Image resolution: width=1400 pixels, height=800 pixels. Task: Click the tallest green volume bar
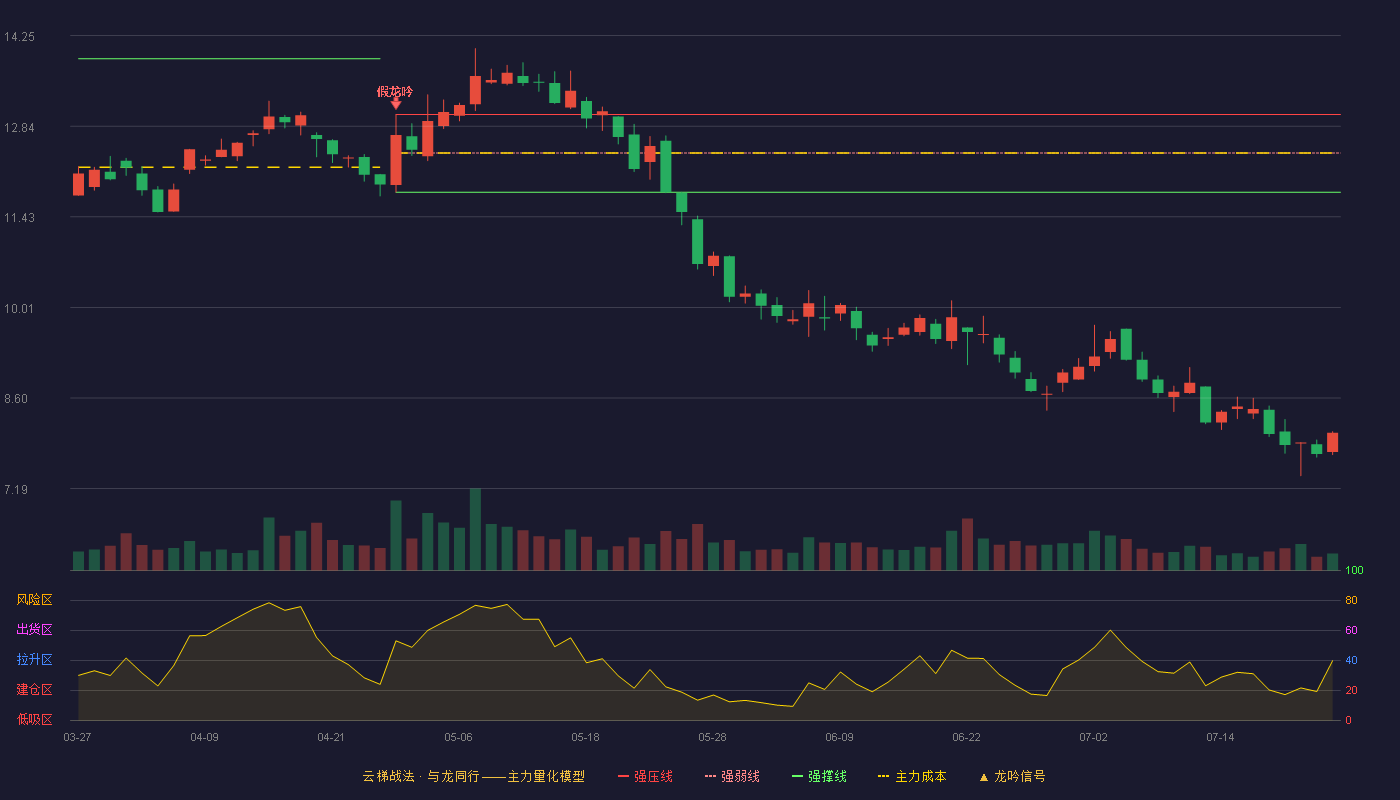tap(475, 529)
